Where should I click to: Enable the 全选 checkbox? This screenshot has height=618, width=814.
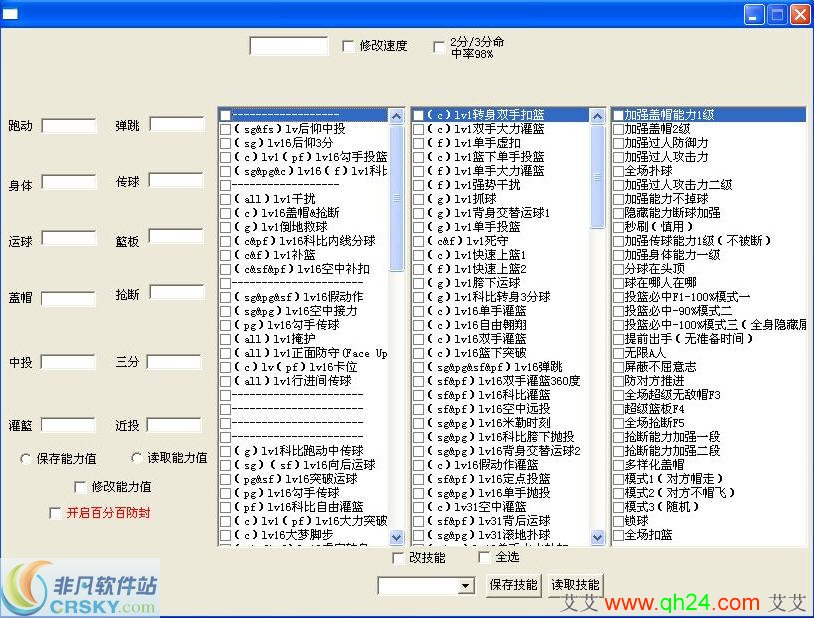point(485,557)
